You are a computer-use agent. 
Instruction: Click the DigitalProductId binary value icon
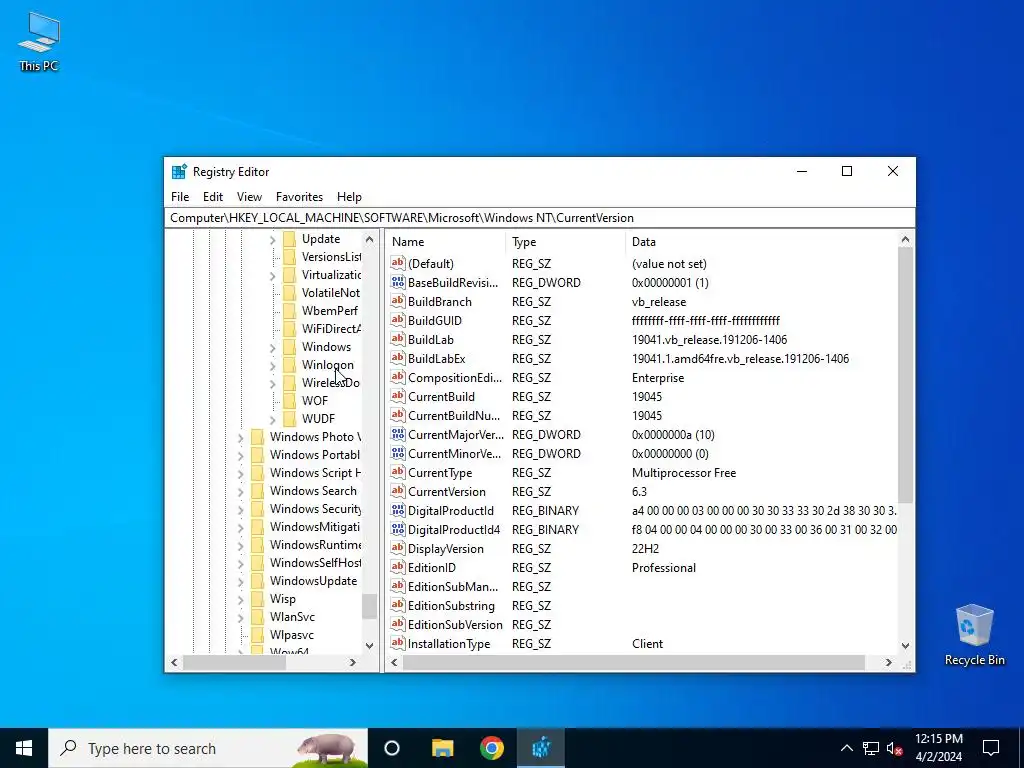(398, 510)
